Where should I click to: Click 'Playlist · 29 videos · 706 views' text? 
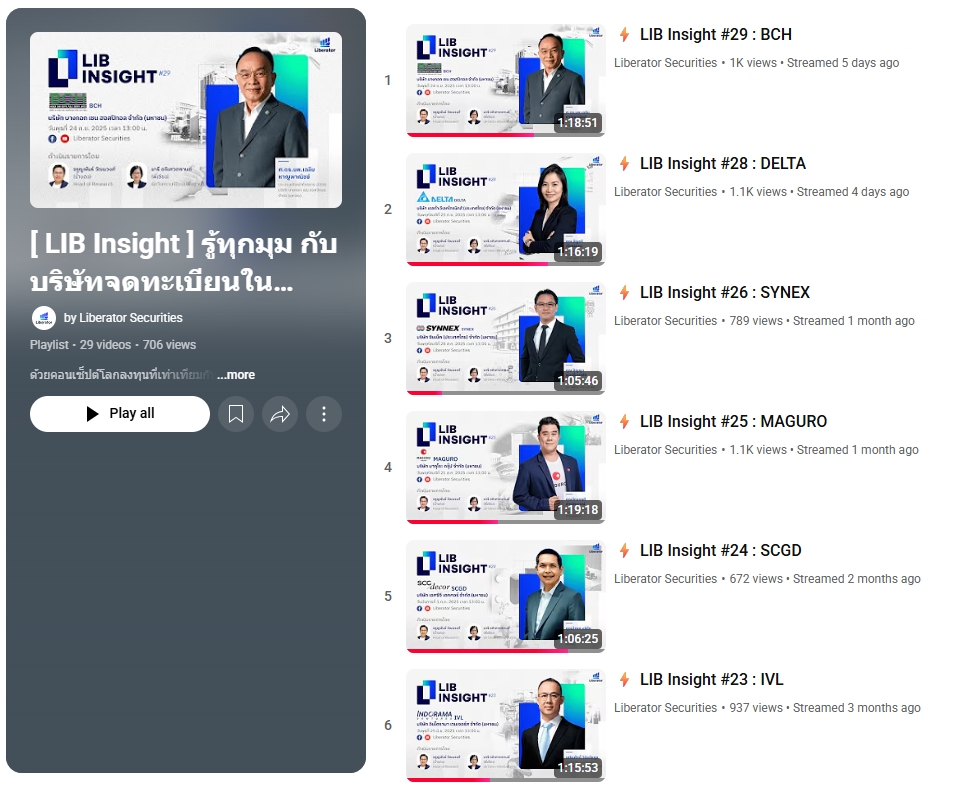[113, 345]
